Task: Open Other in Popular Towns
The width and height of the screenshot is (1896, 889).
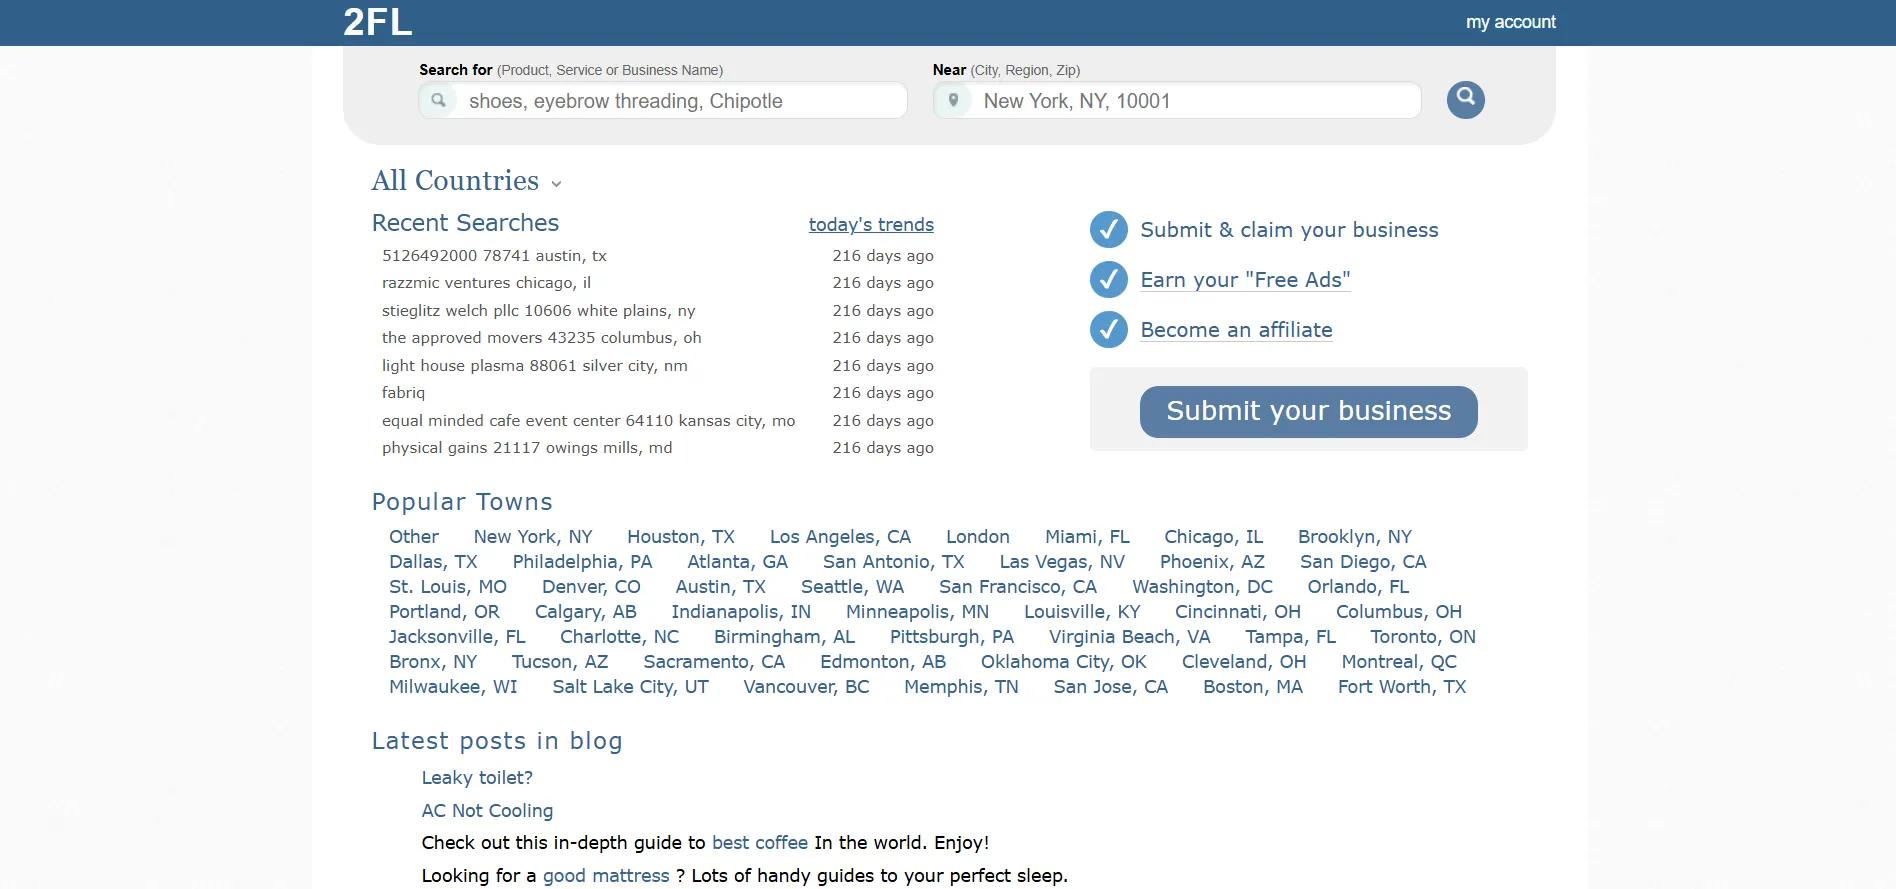Action: coord(414,537)
